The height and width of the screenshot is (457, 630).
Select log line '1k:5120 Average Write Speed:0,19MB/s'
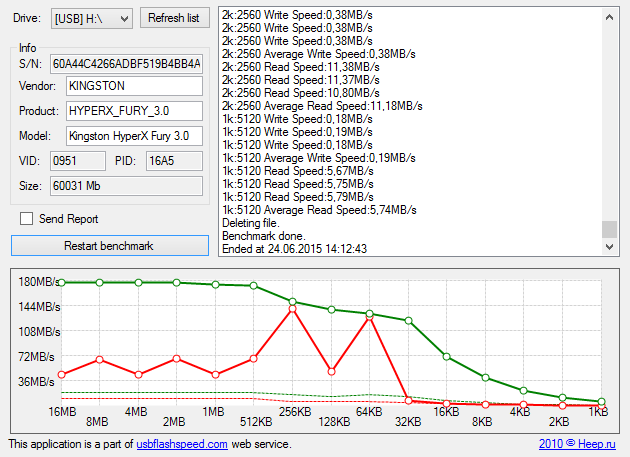click(319, 158)
